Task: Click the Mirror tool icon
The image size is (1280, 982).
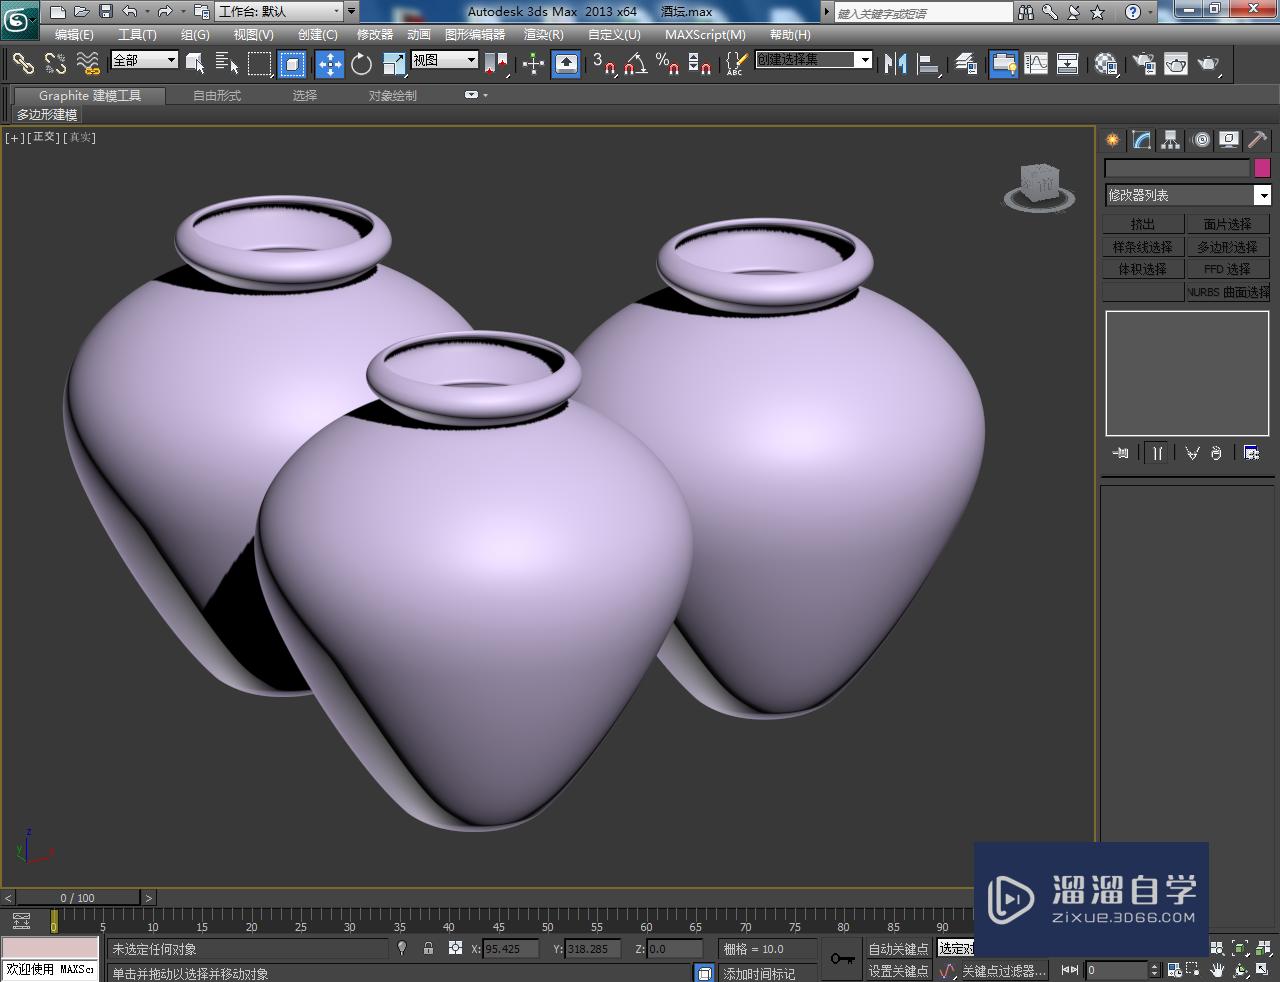Action: [x=895, y=64]
